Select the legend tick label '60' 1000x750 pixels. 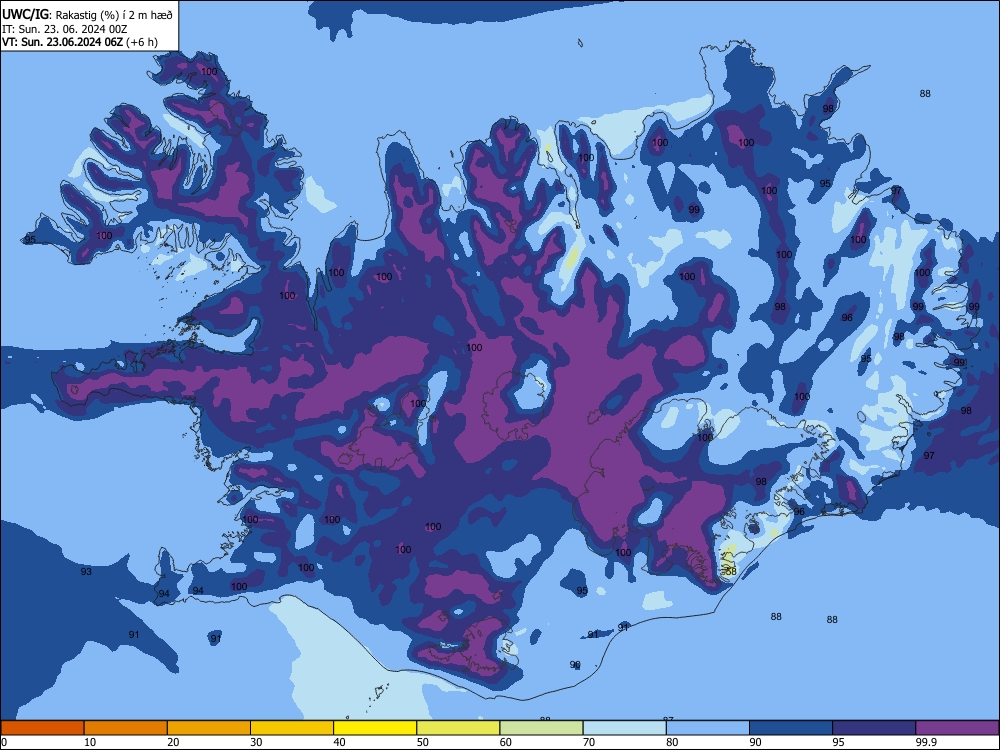tap(506, 742)
